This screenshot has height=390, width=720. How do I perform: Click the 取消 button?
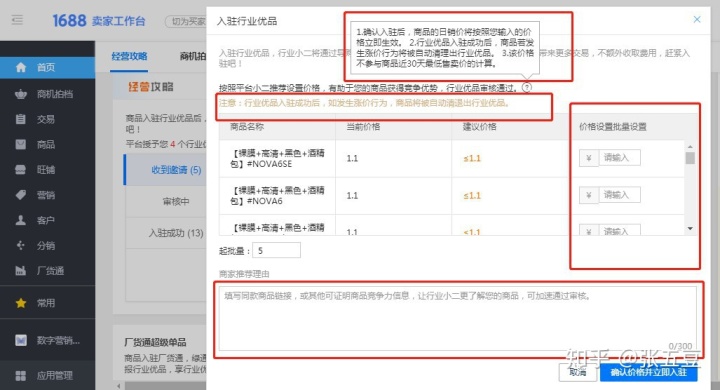(x=577, y=372)
